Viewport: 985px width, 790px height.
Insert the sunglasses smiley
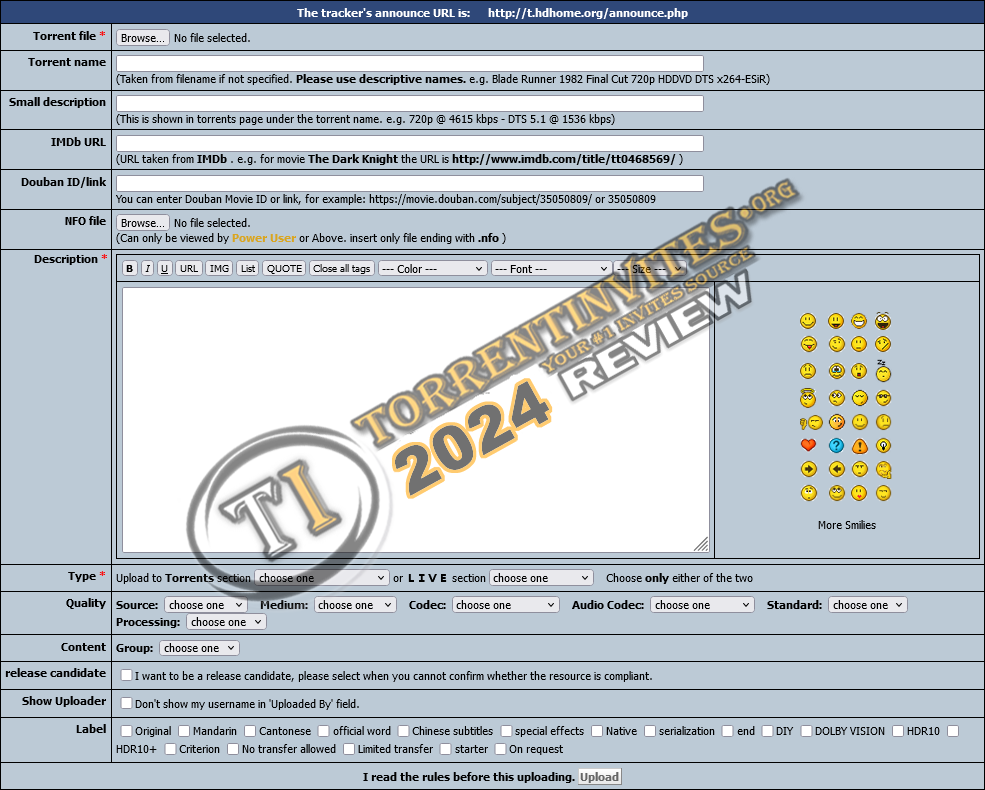click(883, 397)
